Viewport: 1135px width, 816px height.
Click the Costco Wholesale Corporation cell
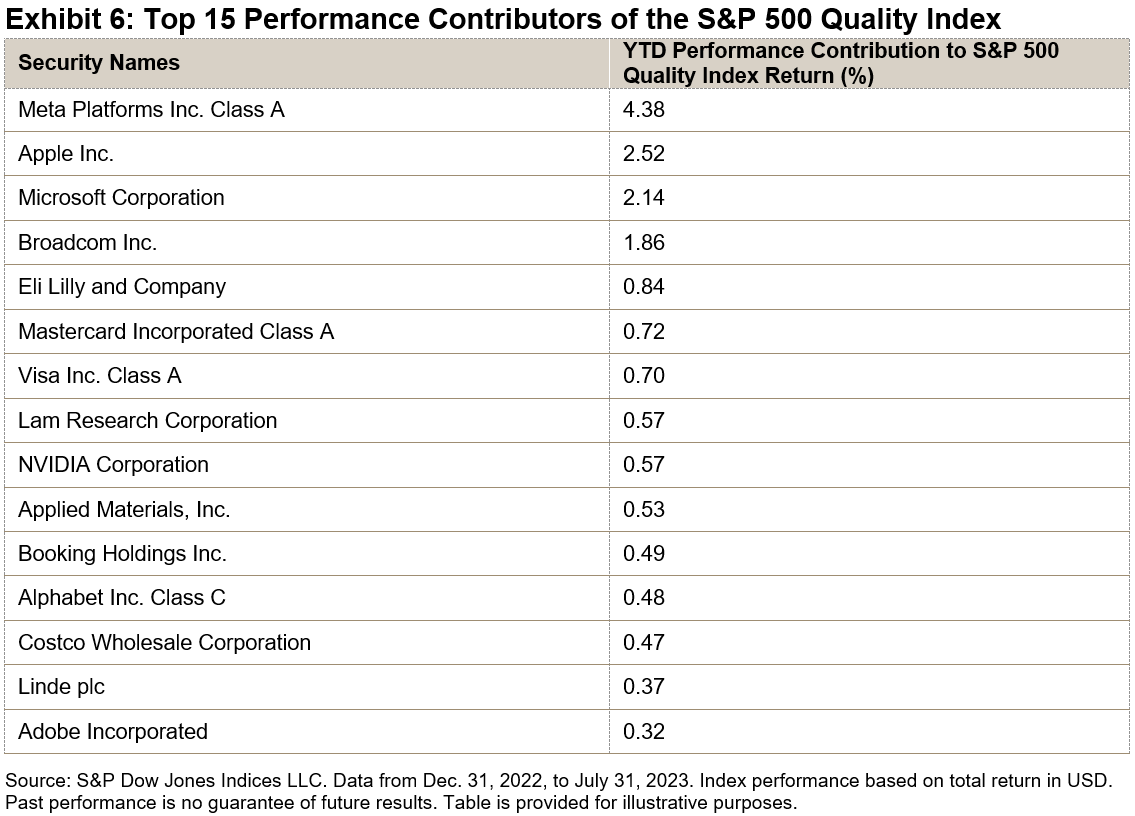coord(164,642)
